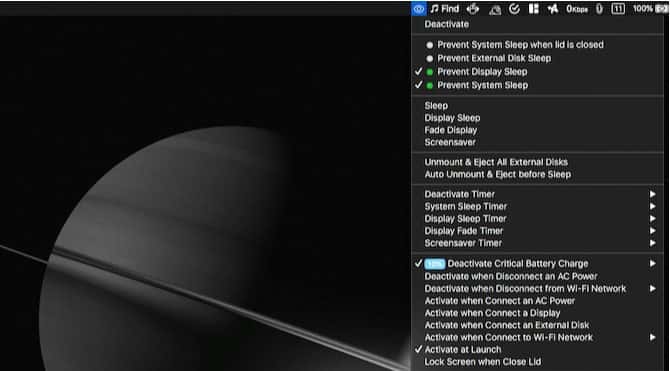Click the Display Sleep Timer label
670x371 pixels.
(x=465, y=218)
